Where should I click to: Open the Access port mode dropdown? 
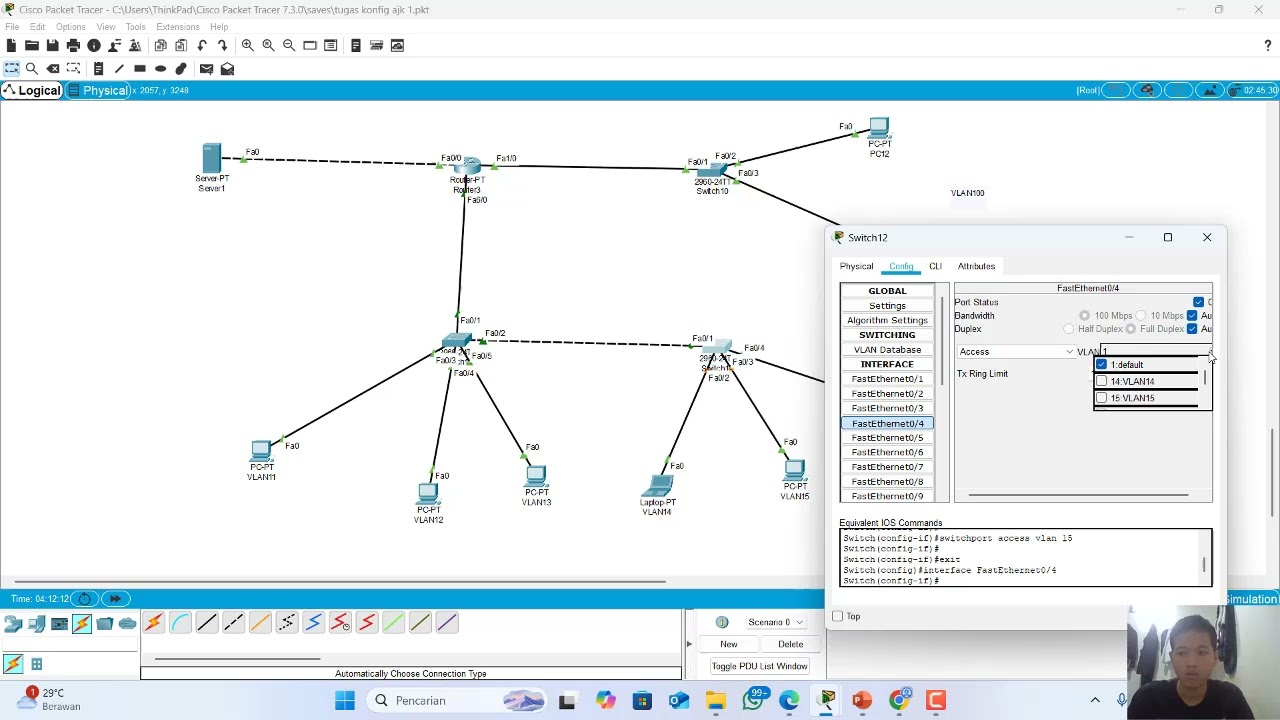(1016, 352)
